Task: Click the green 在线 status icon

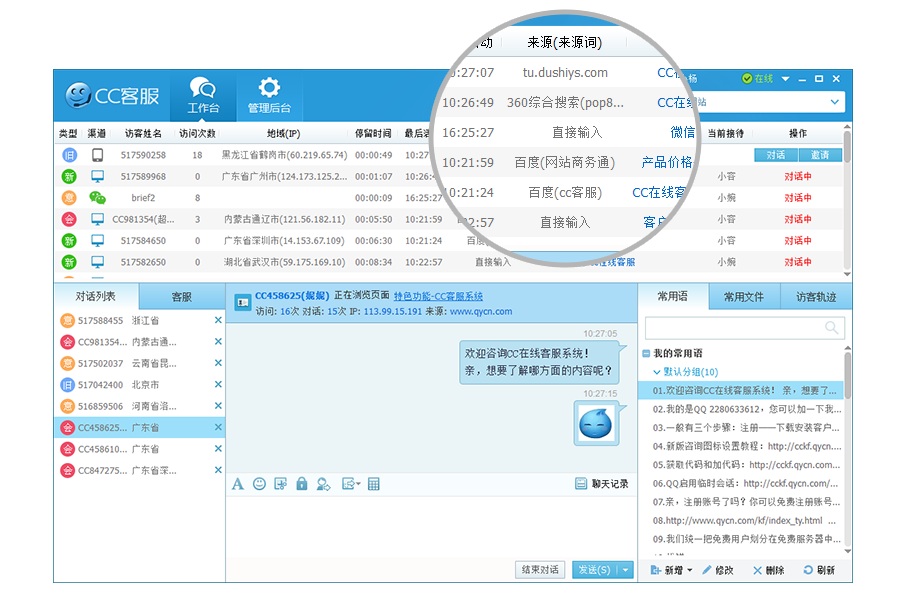Action: (x=747, y=79)
